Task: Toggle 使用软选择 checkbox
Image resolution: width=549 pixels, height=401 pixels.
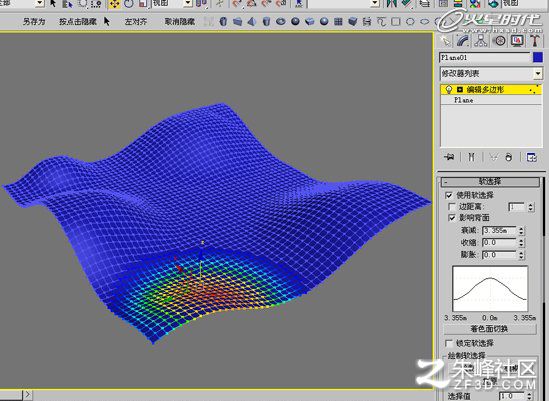Action: [x=449, y=195]
